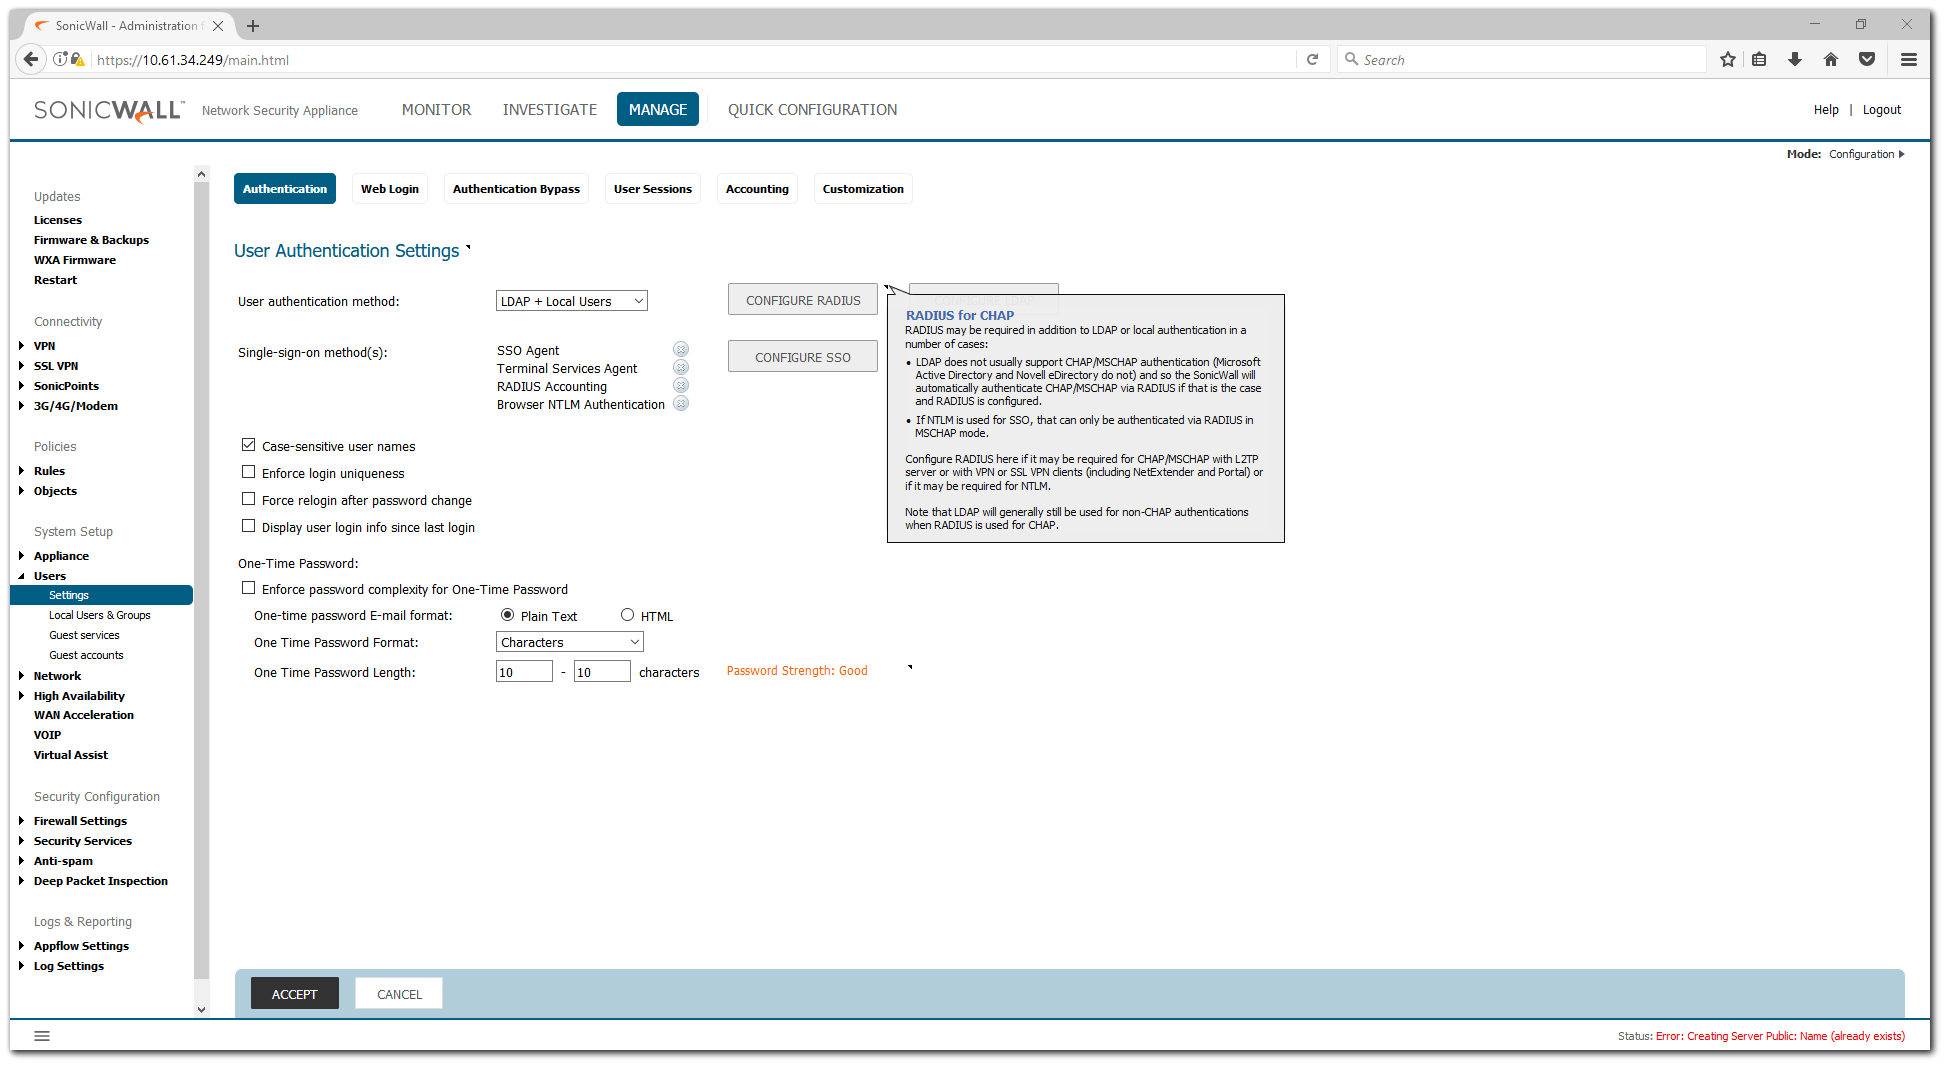Open One Time Password Format dropdown
This screenshot has width=1948, height=1068.
tap(570, 642)
